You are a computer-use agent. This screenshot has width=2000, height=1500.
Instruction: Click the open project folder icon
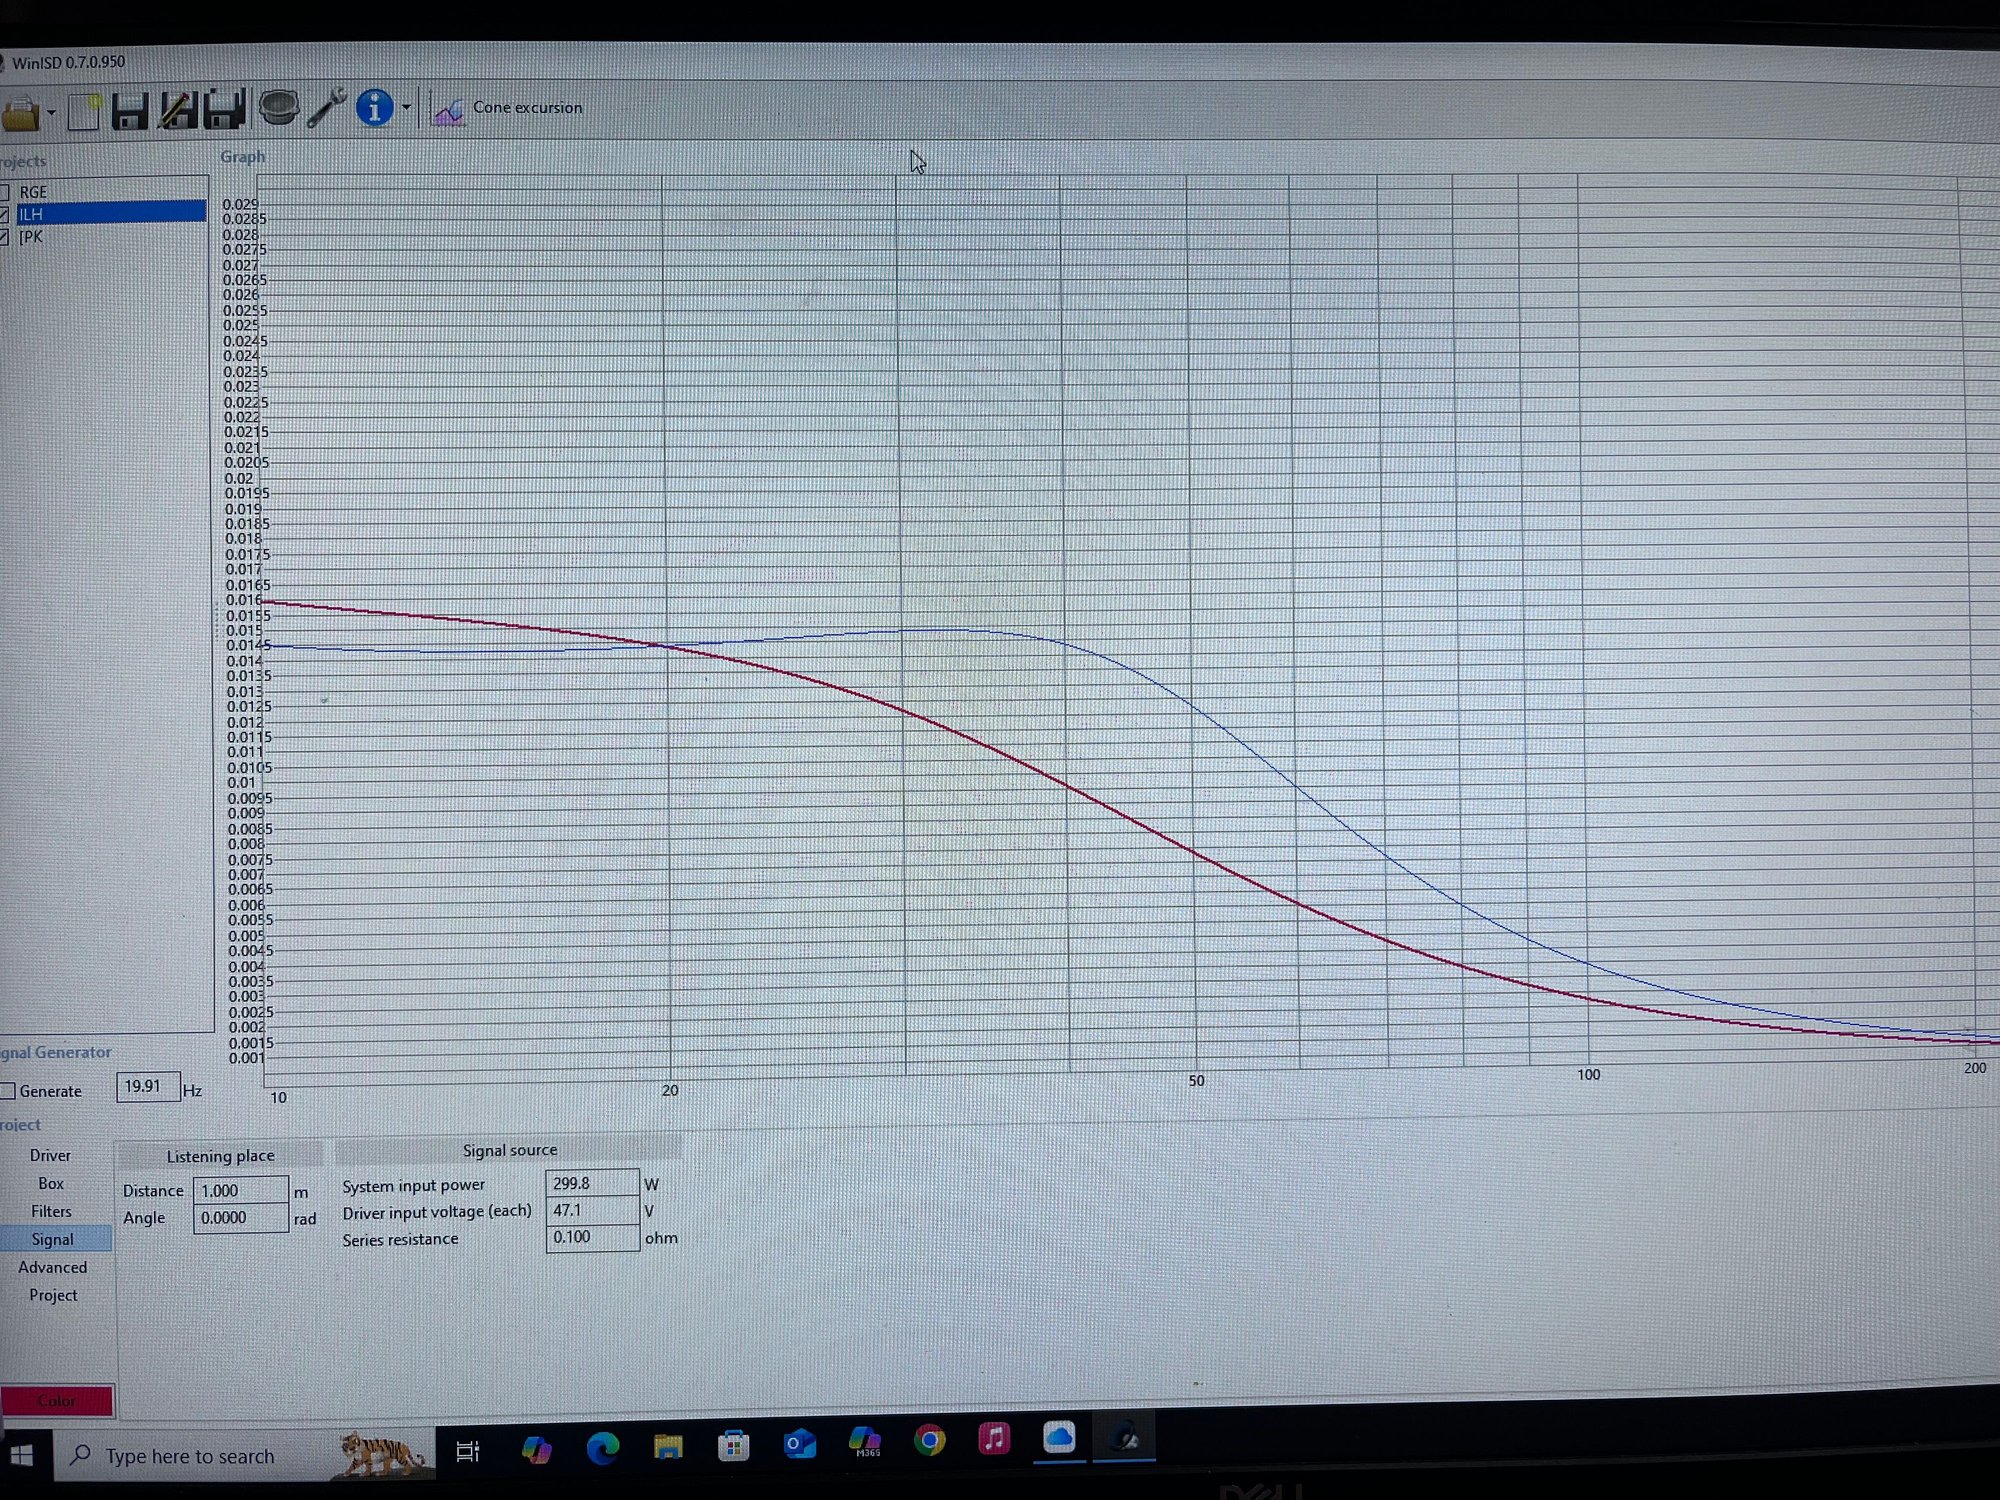point(20,113)
